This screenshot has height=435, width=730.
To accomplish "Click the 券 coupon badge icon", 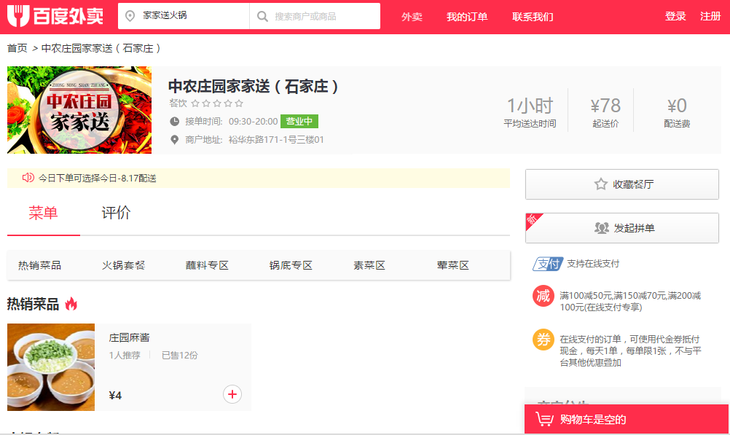I will (x=543, y=340).
